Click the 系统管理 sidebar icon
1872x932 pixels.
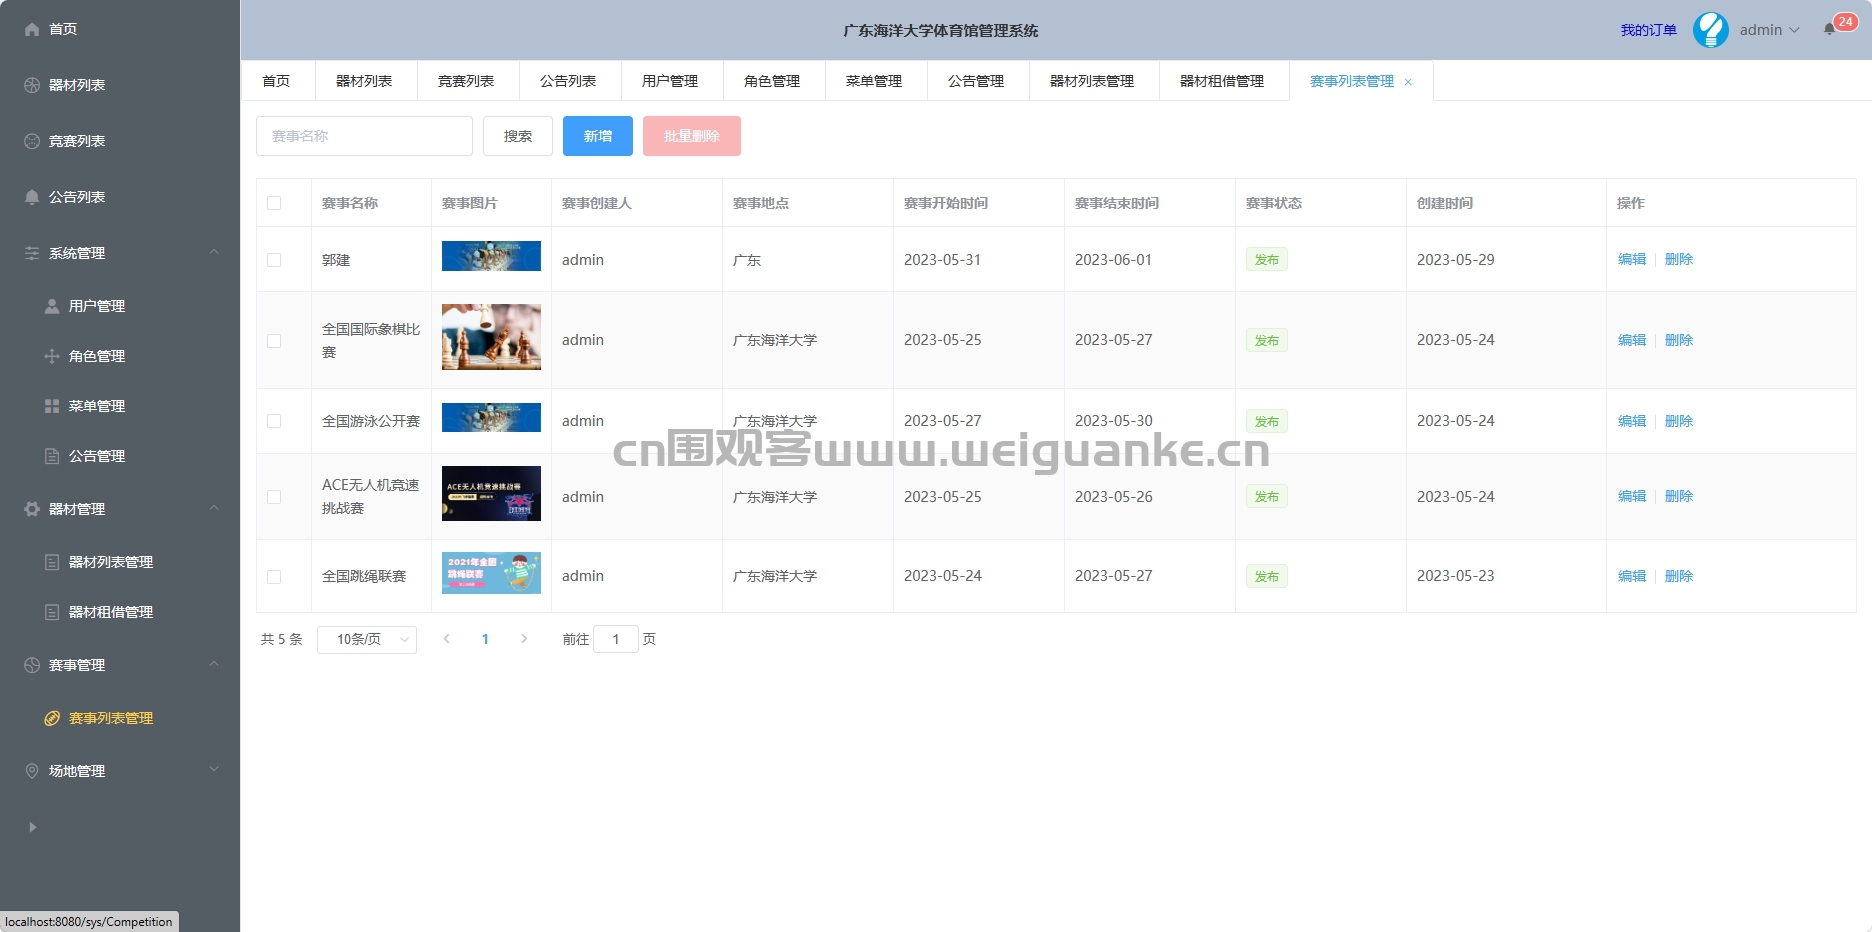[32, 253]
